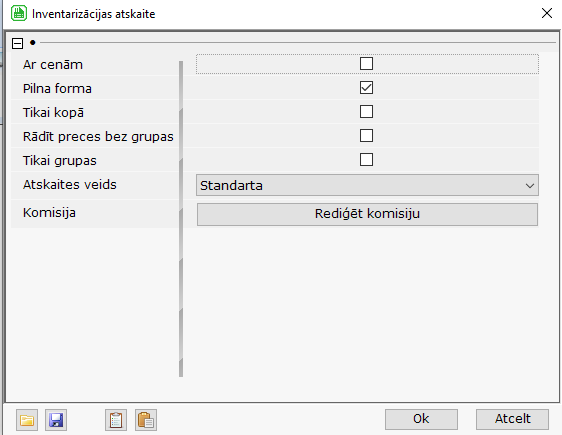Save settings using the floppy disk icon
The width and height of the screenshot is (562, 435).
click(x=56, y=420)
